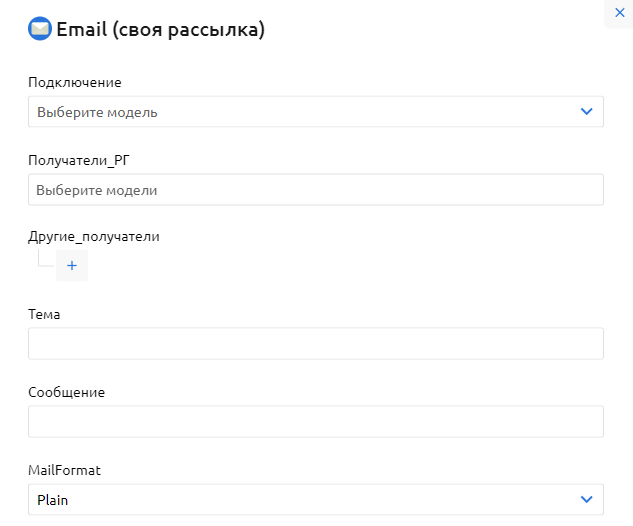
Task: Click the Другие_получатели section label
Action: pos(94,237)
